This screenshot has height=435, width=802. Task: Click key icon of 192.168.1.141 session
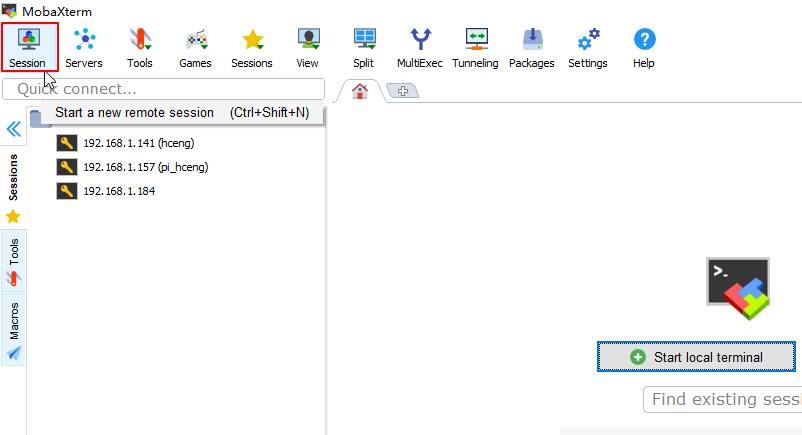point(66,143)
